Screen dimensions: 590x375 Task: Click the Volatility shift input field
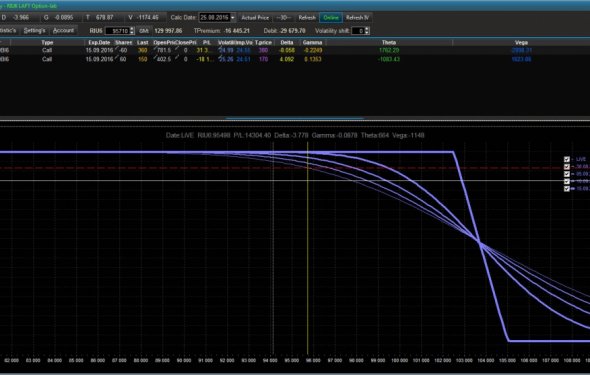tap(358, 31)
